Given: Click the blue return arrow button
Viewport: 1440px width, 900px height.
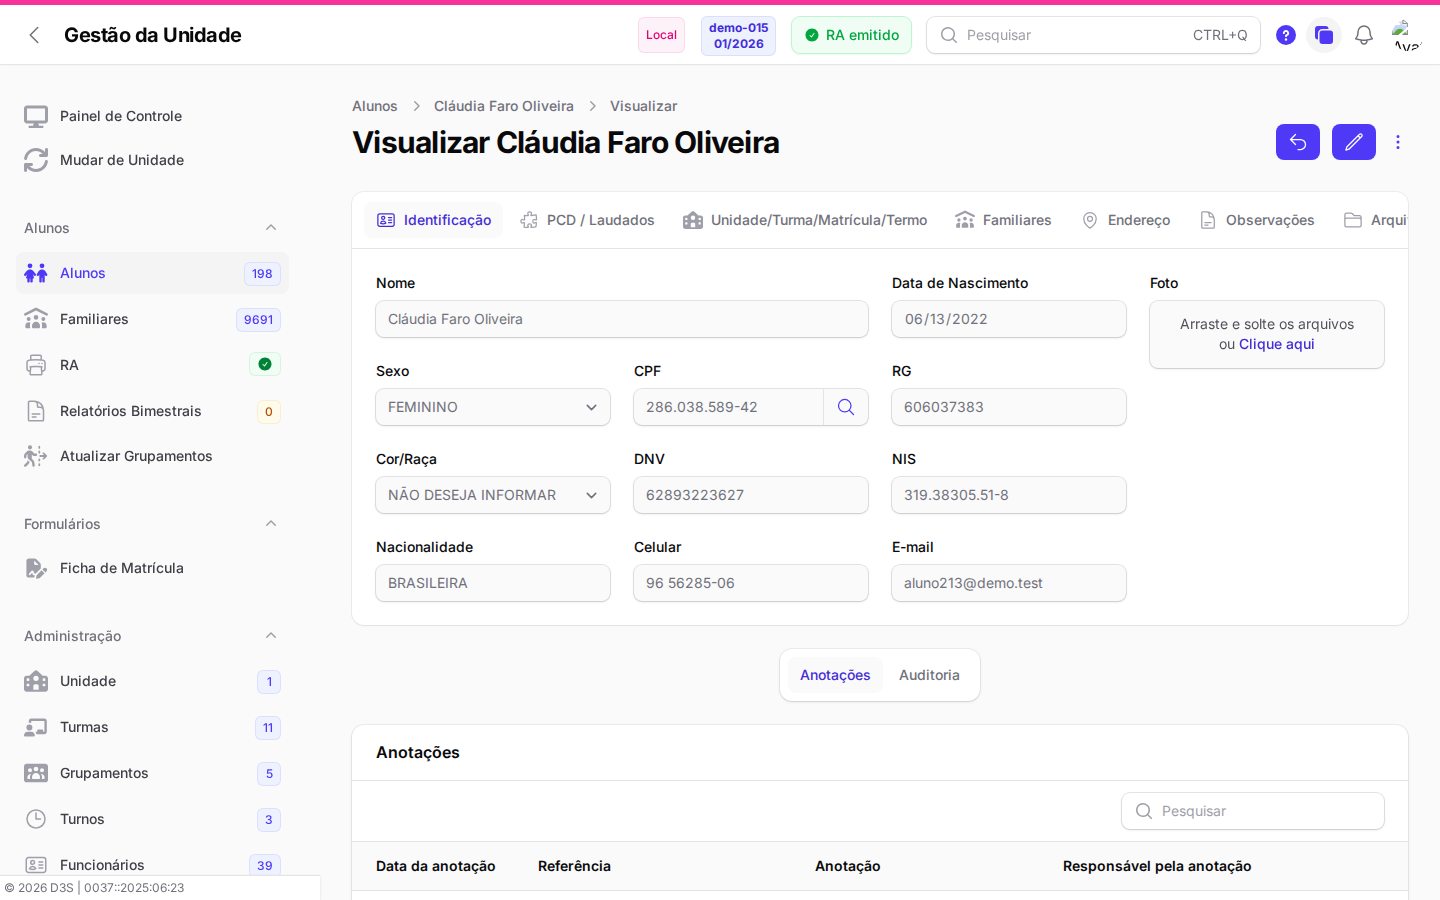Looking at the screenshot, I should [1298, 142].
